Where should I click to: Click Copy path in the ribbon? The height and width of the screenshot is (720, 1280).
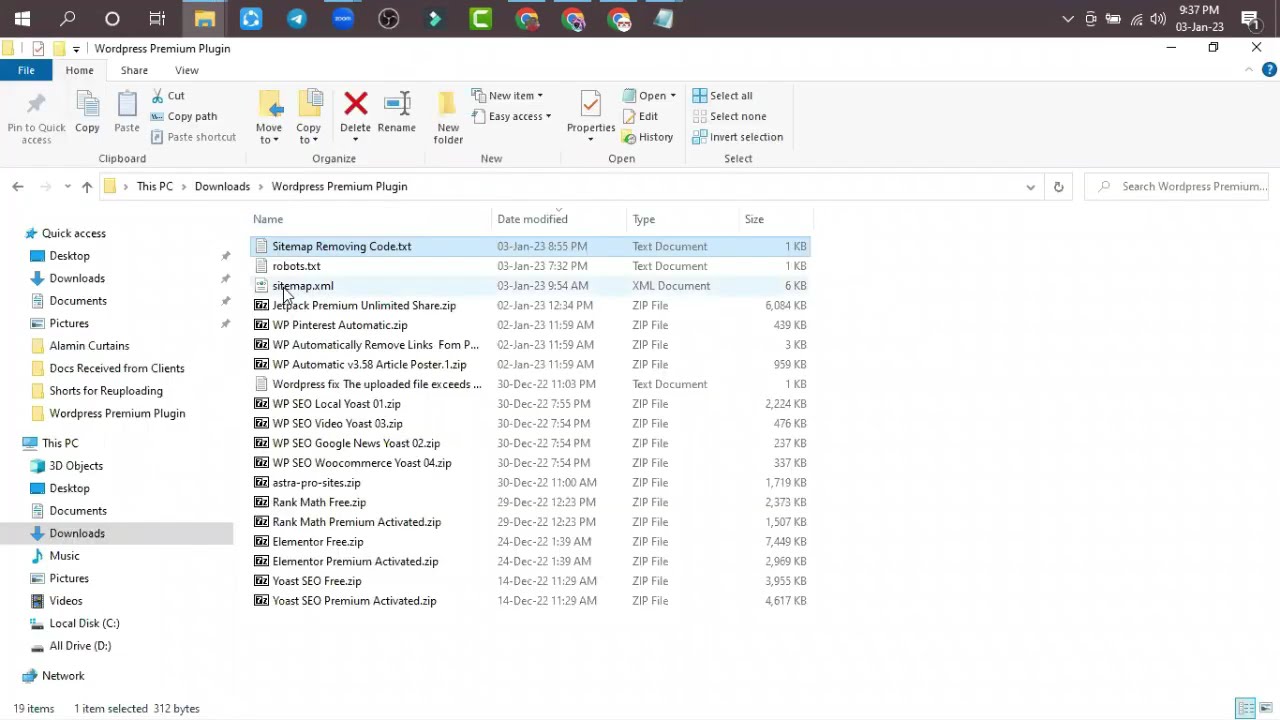184,116
